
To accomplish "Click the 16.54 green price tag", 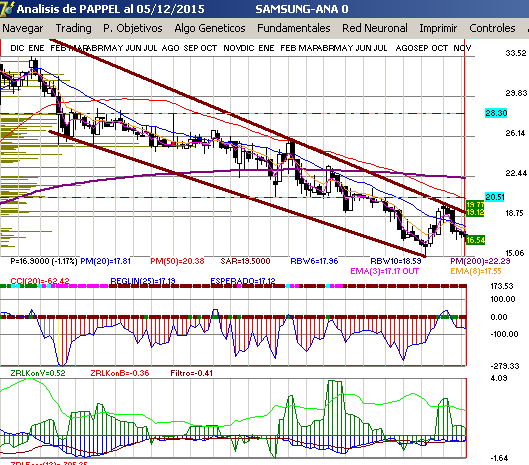I will pos(475,240).
